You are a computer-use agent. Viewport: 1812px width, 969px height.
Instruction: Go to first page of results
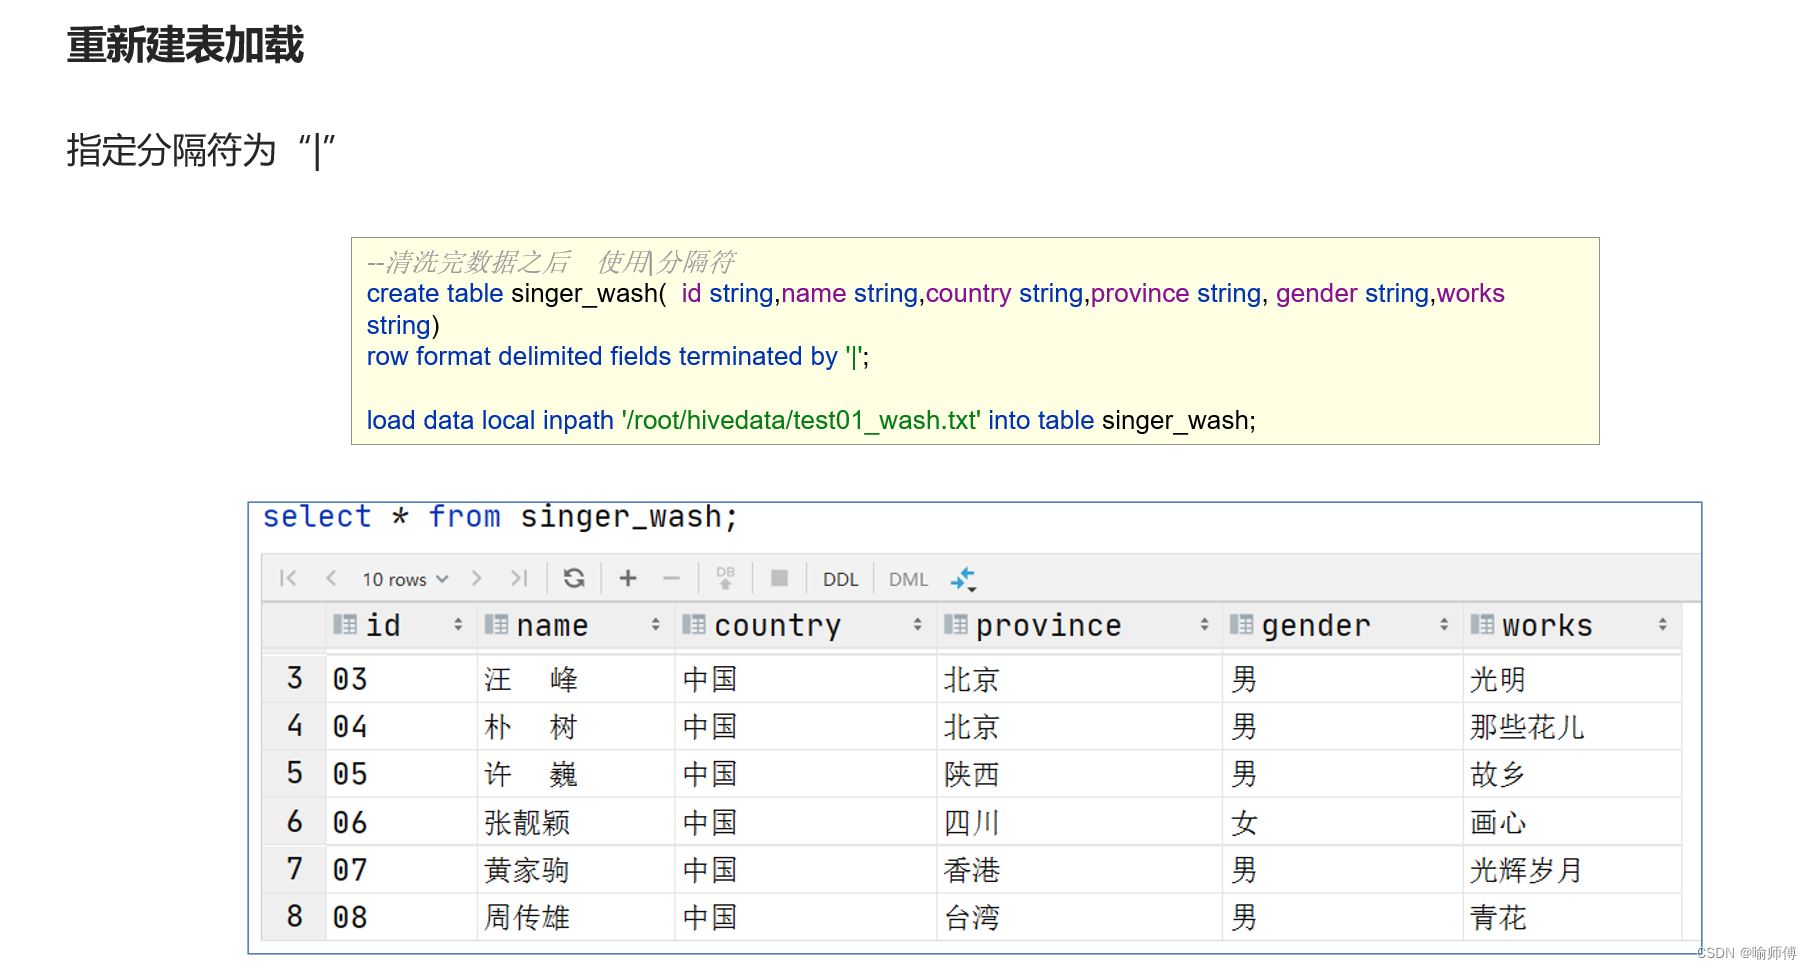tap(288, 578)
